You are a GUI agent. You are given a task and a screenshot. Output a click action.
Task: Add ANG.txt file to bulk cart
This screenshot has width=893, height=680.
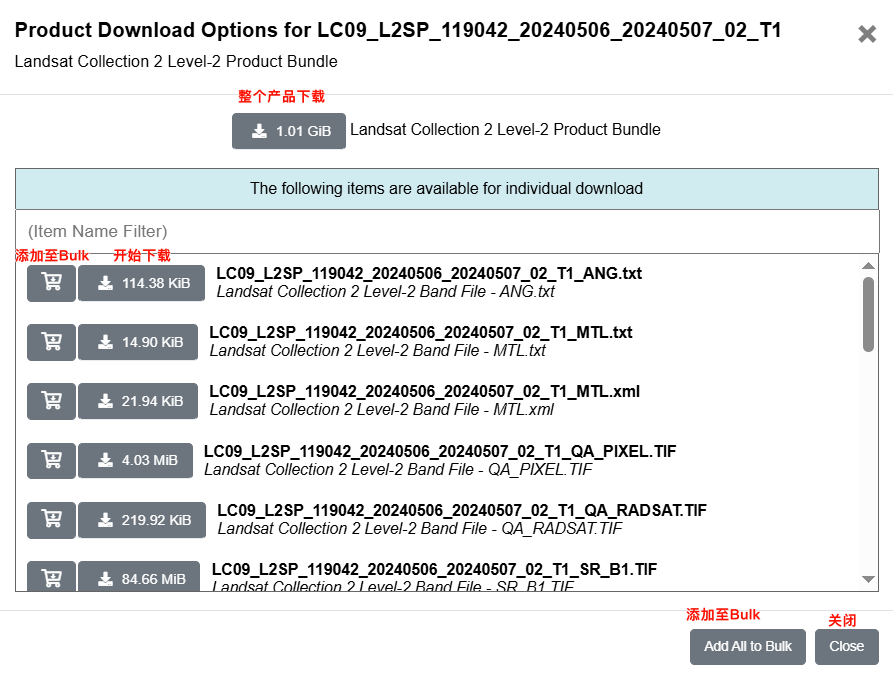(x=51, y=283)
